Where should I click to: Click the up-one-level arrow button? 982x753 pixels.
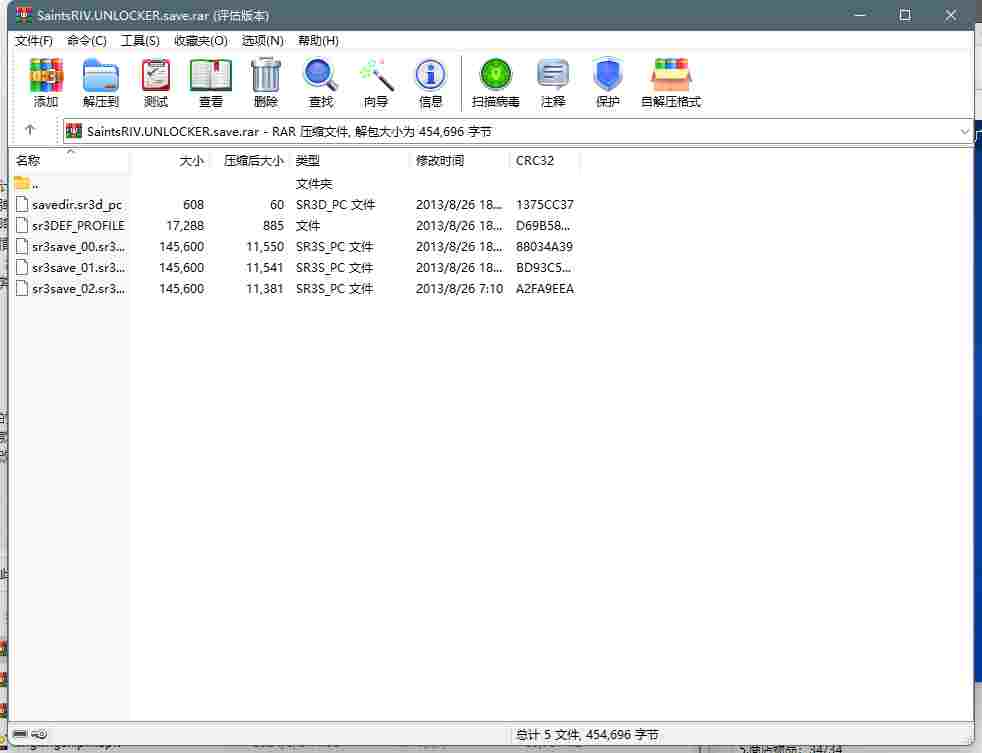(x=30, y=130)
